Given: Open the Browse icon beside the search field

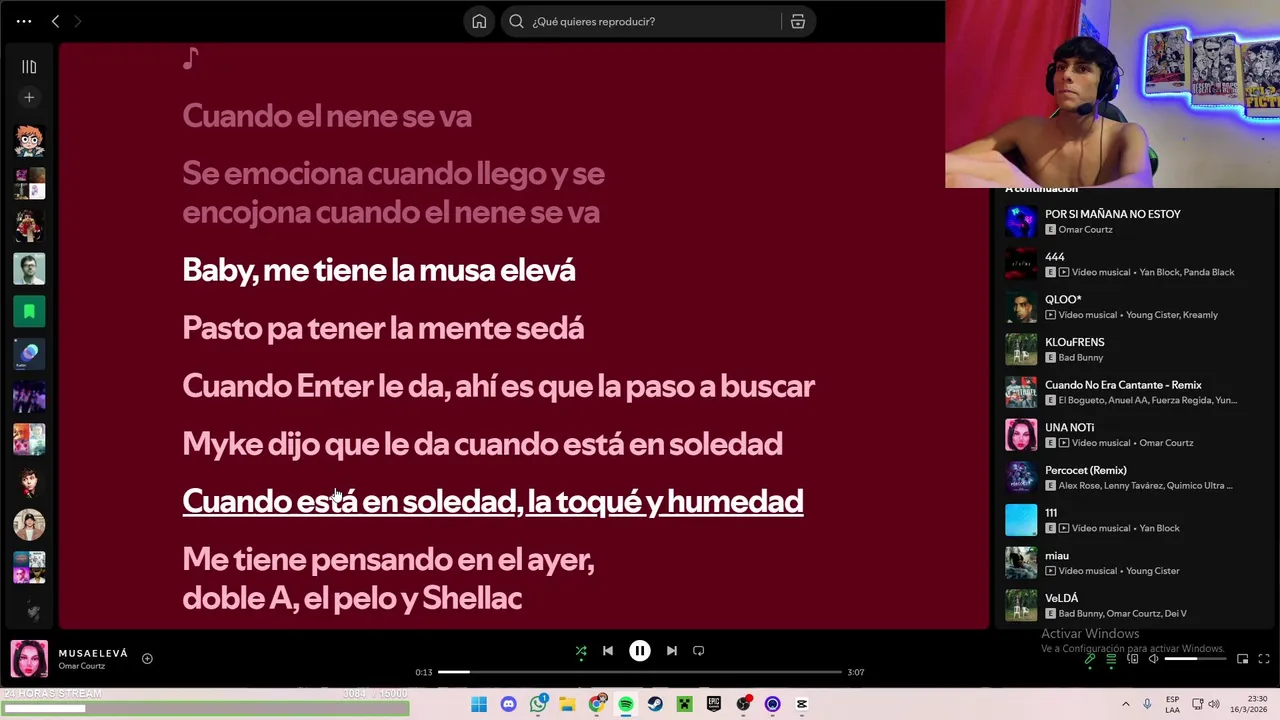Looking at the screenshot, I should point(798,21).
